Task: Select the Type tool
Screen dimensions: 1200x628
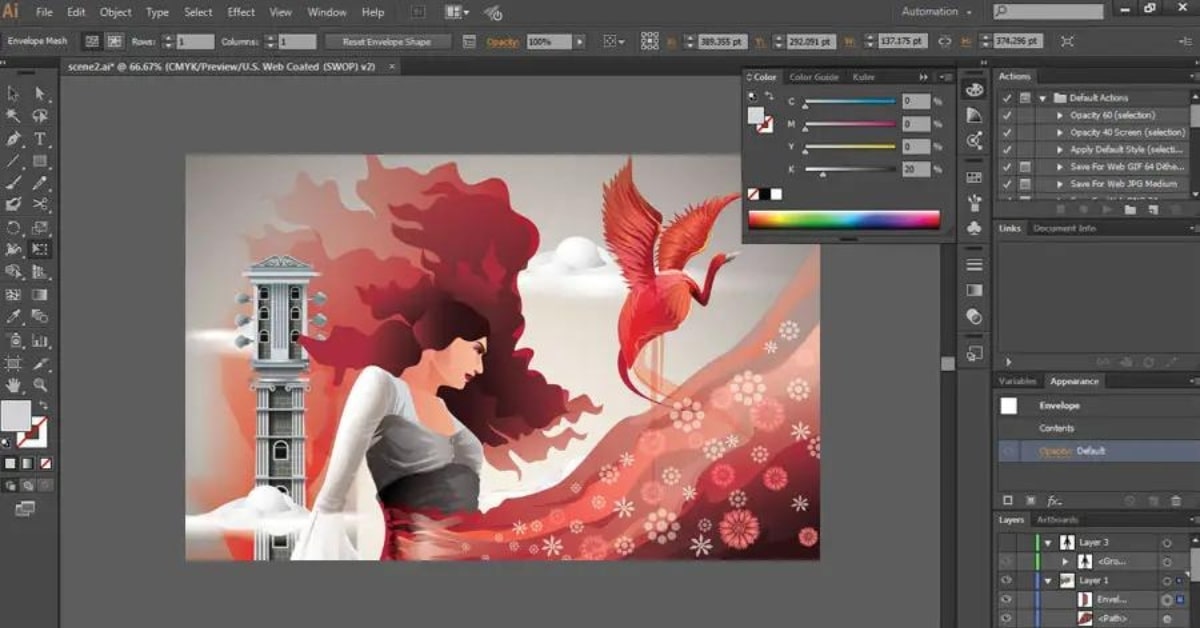Action: [40, 139]
